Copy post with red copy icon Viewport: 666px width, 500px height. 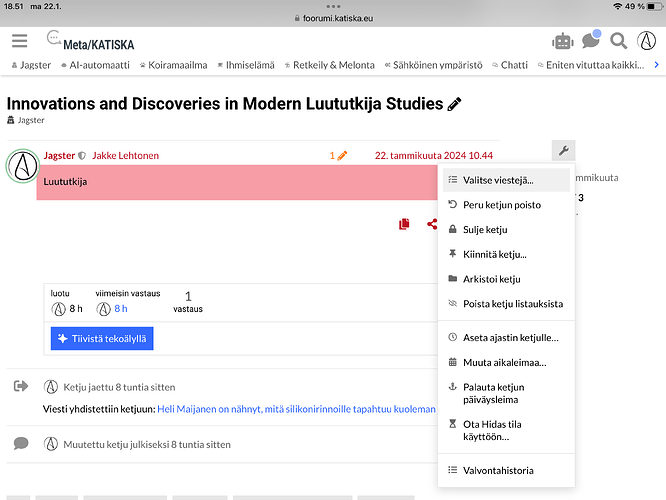[404, 224]
